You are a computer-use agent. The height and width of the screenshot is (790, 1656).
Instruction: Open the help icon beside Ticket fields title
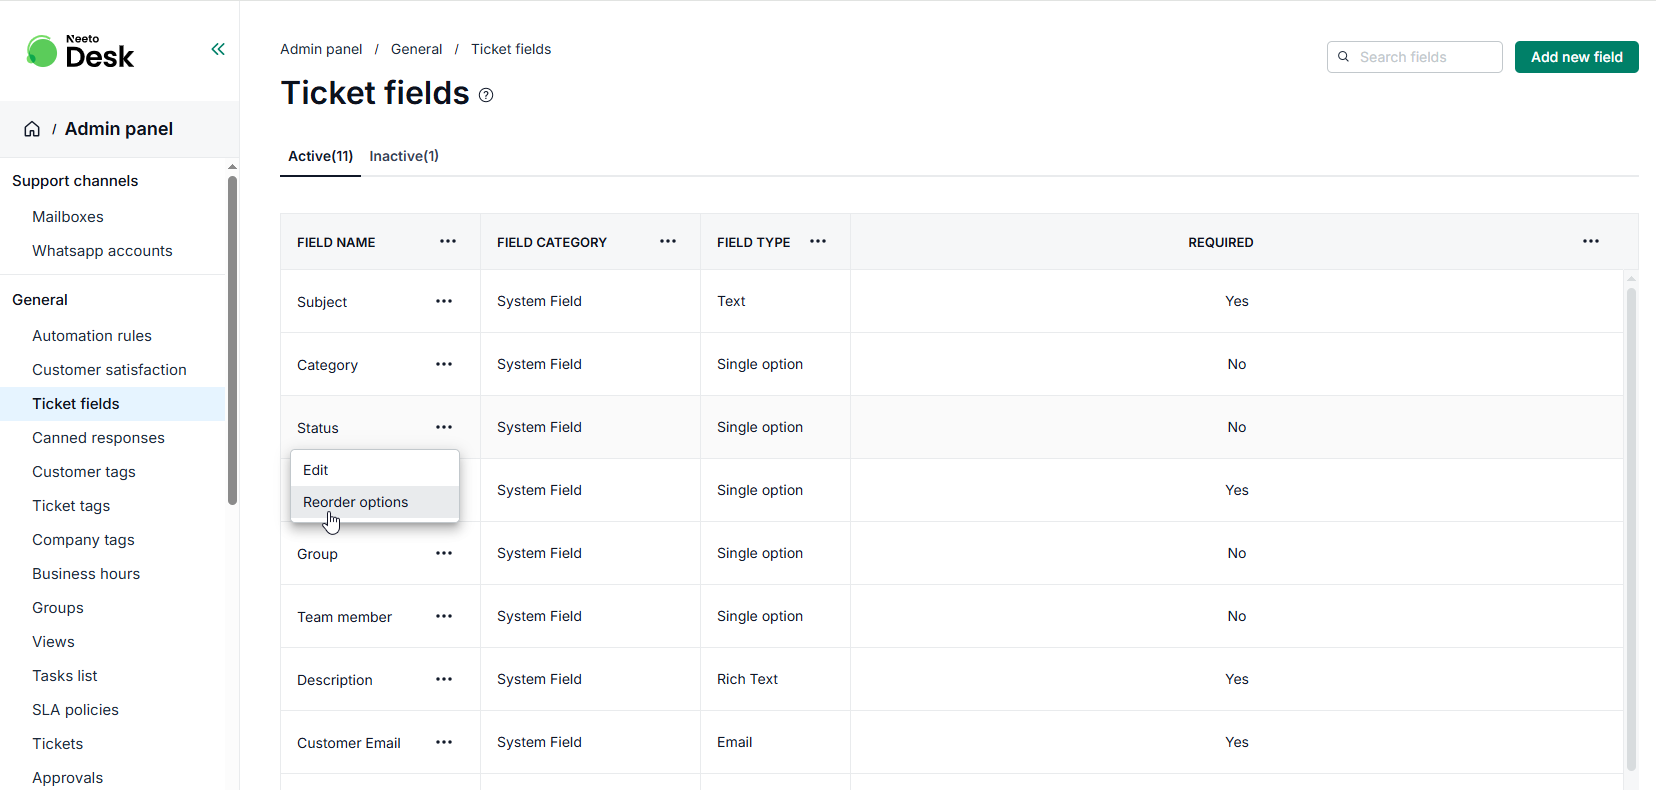coord(486,95)
